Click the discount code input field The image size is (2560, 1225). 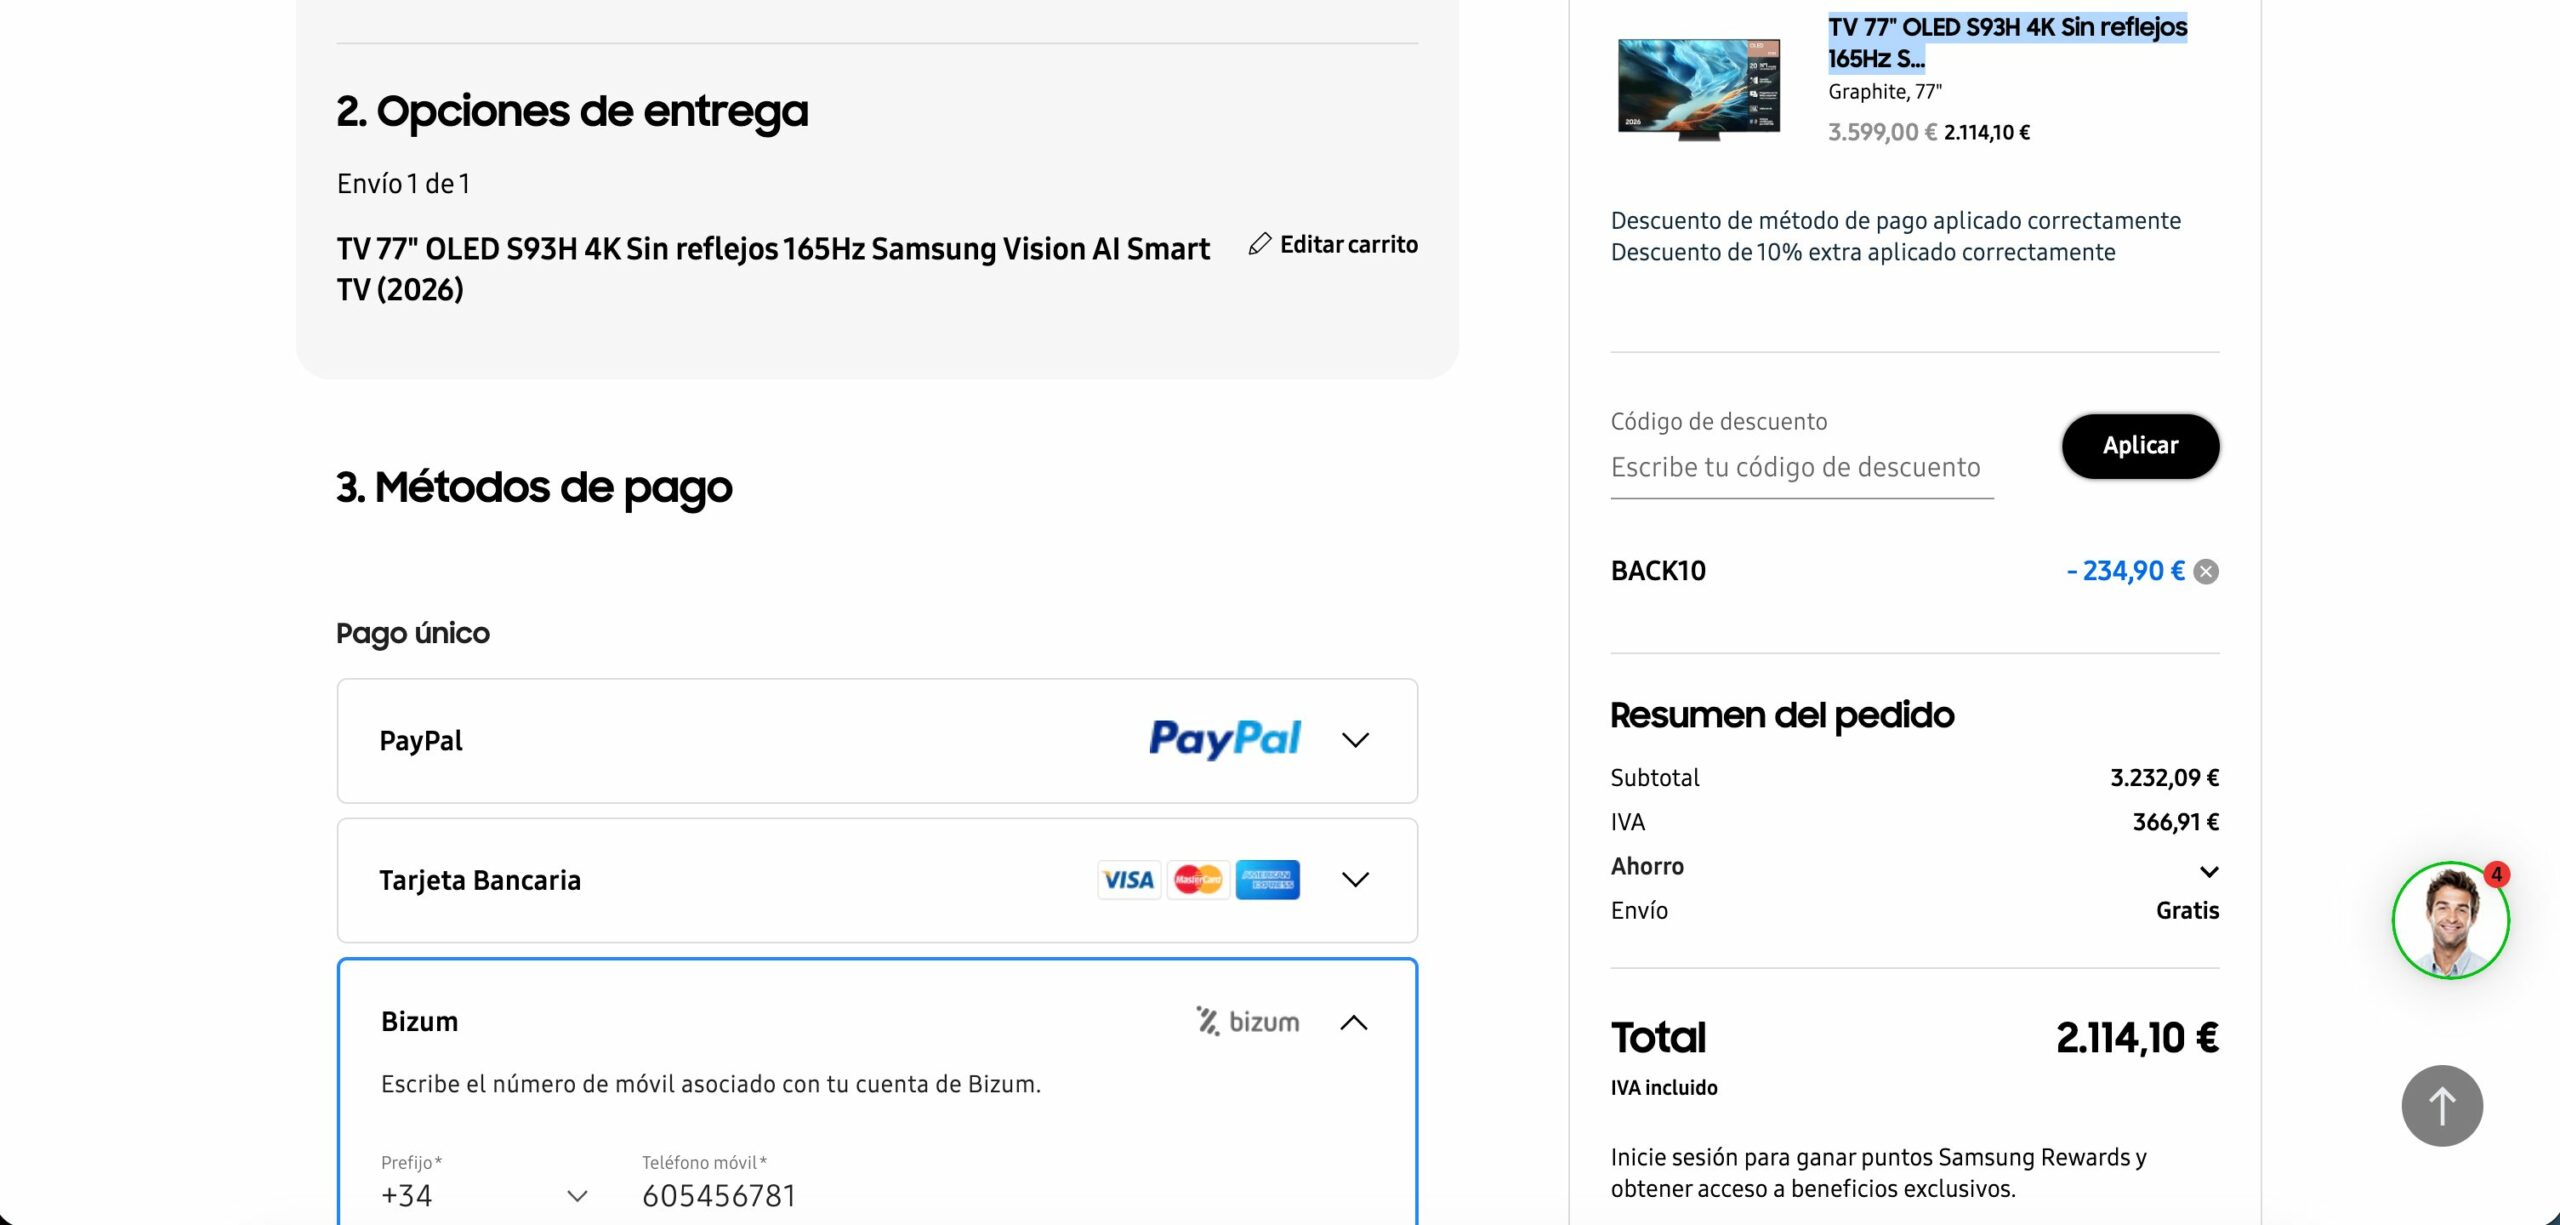pos(1802,467)
